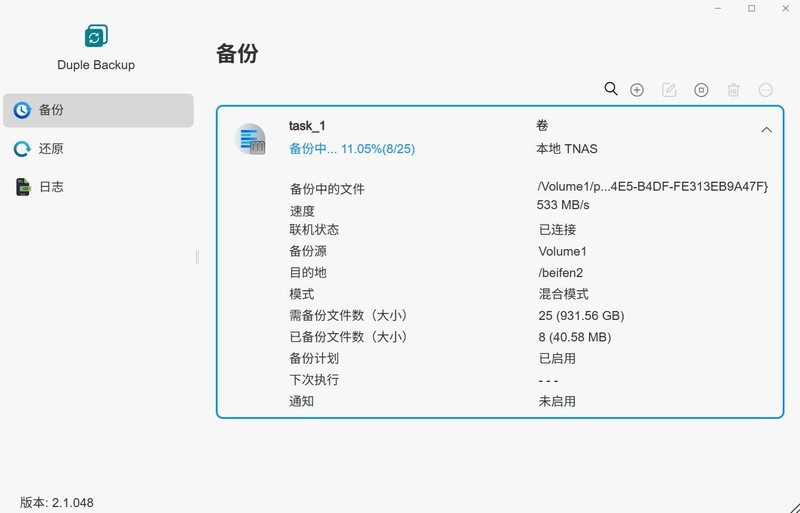Screen dimensions: 800x513
Task: Click the log file icon beside 日志
Action: tap(22, 187)
